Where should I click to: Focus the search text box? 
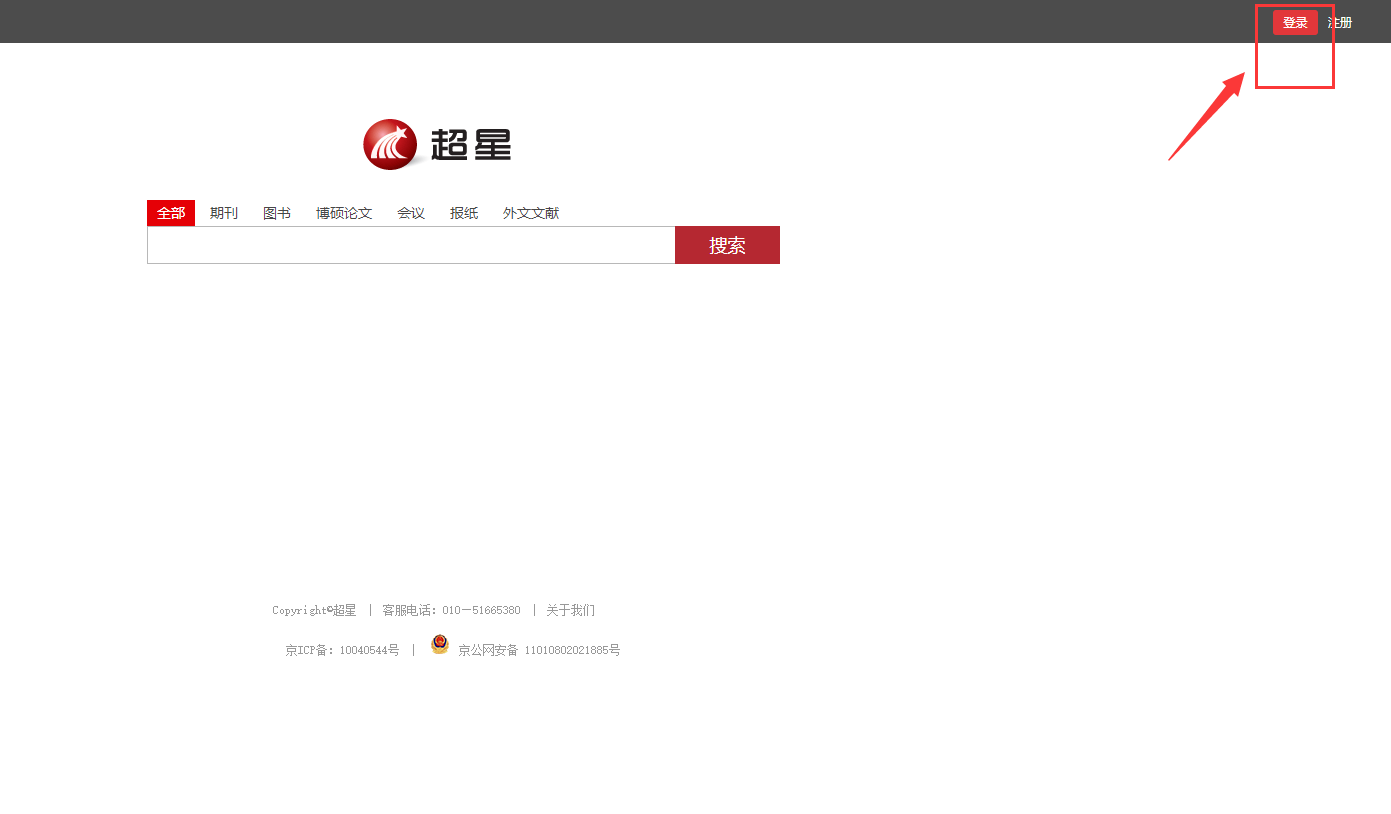[x=411, y=245]
